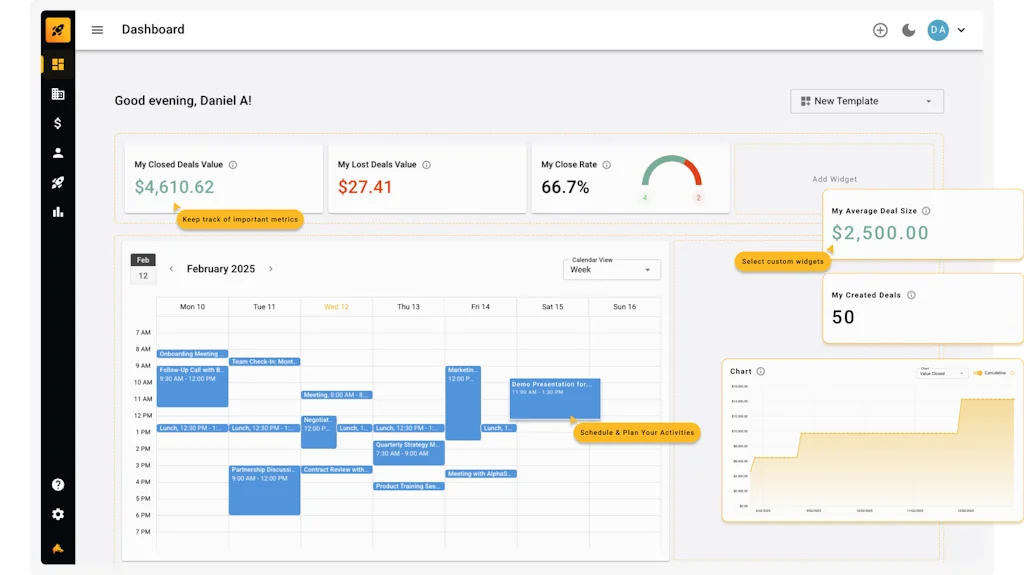
Task: Click the Partnership Discussion event block
Action: point(264,490)
